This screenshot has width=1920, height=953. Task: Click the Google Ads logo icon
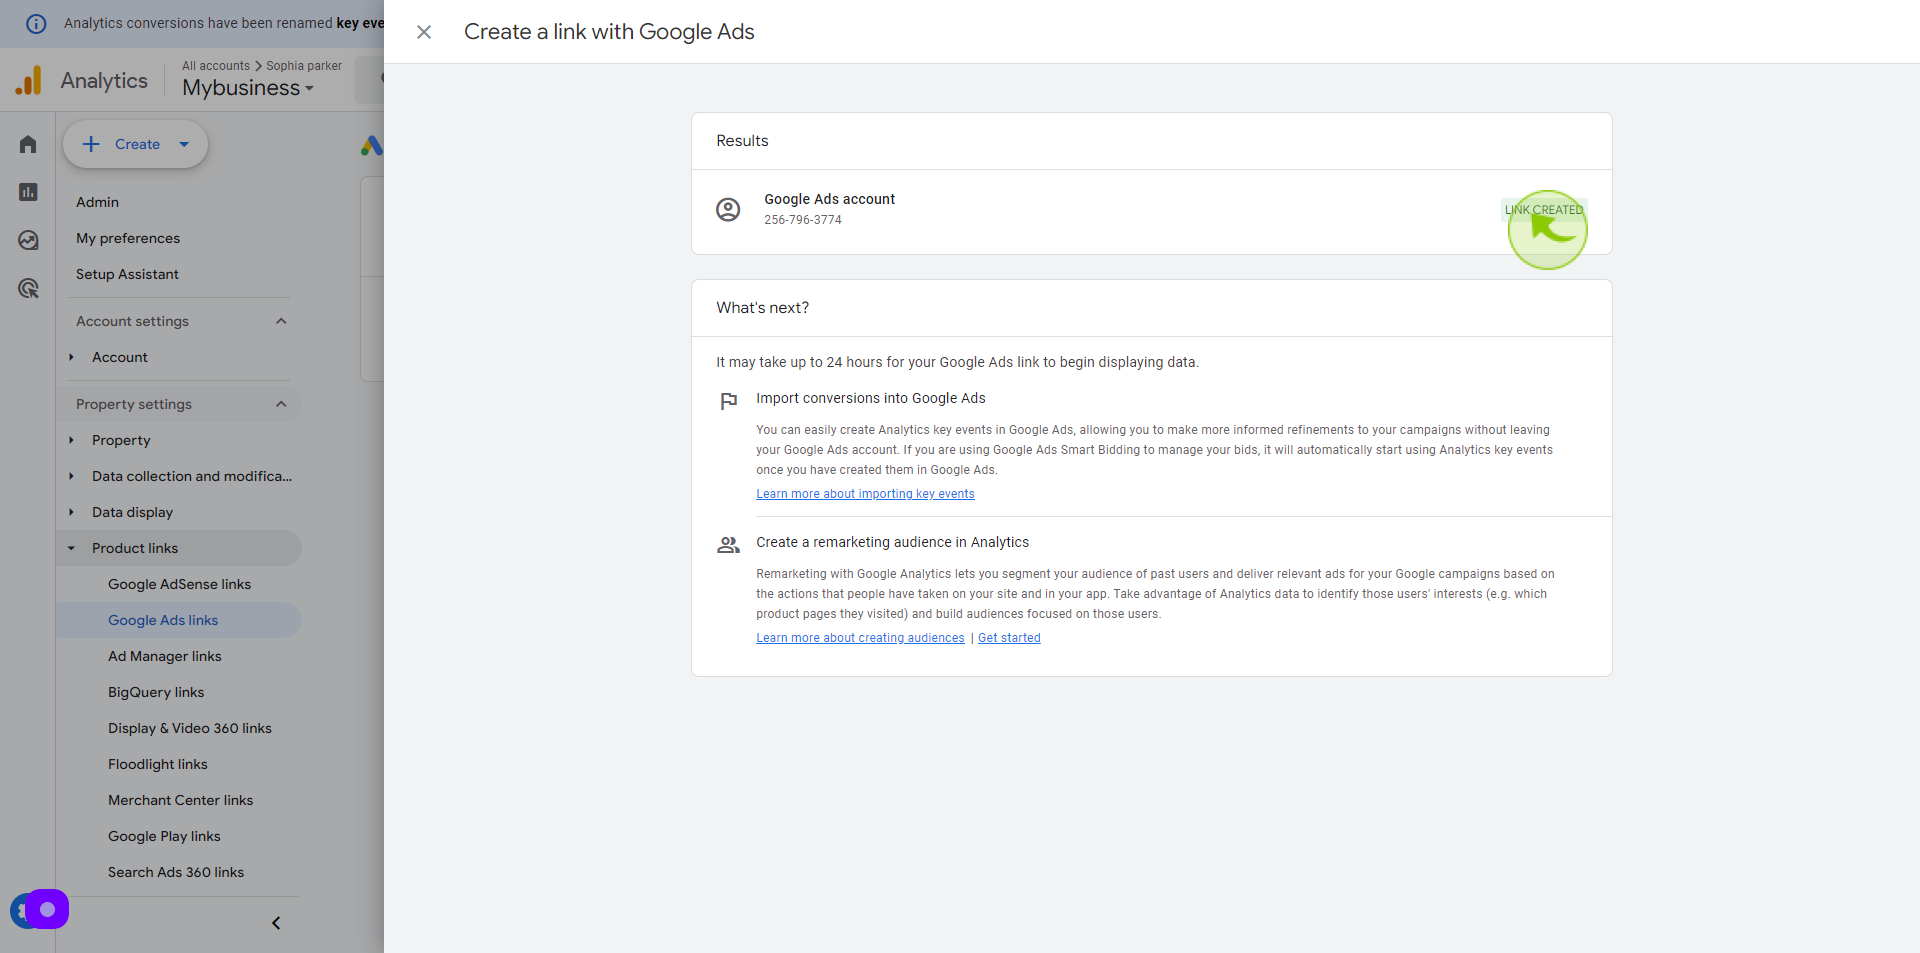coord(372,146)
